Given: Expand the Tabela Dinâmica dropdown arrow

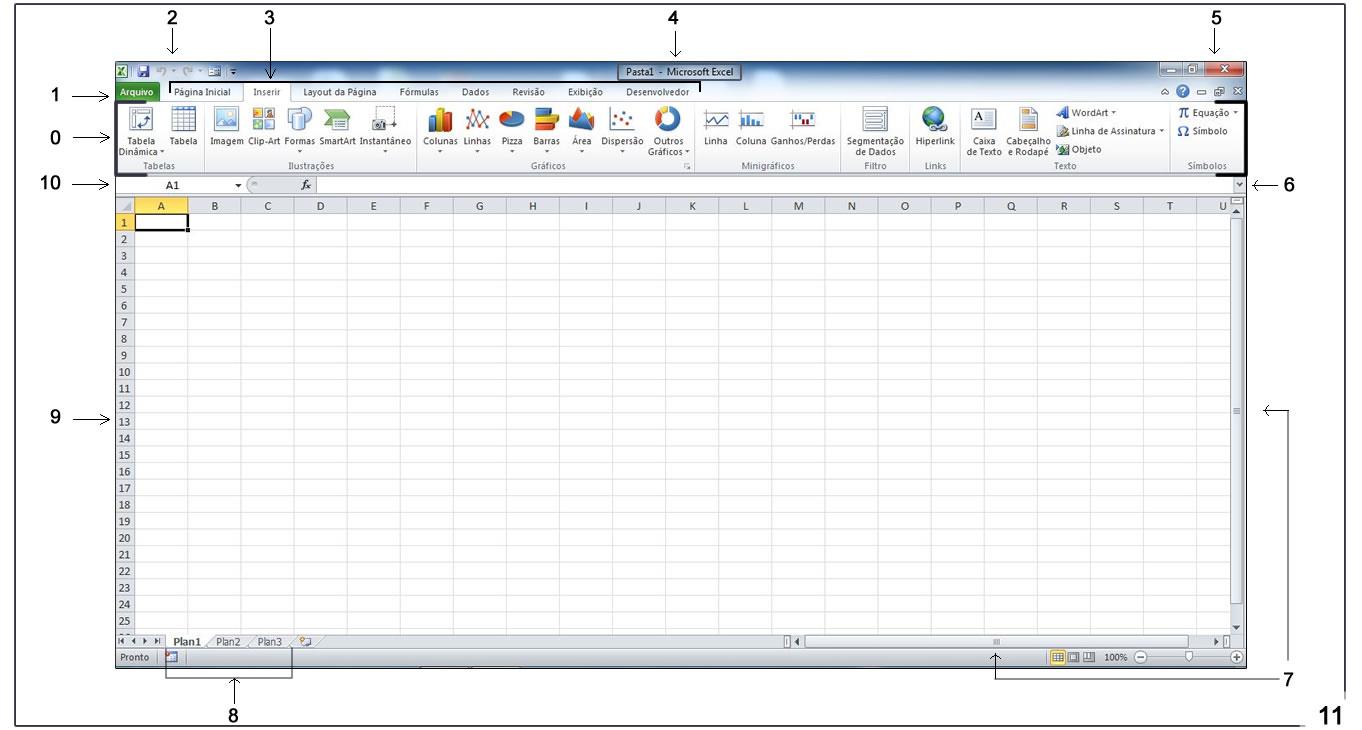Looking at the screenshot, I should (x=162, y=152).
